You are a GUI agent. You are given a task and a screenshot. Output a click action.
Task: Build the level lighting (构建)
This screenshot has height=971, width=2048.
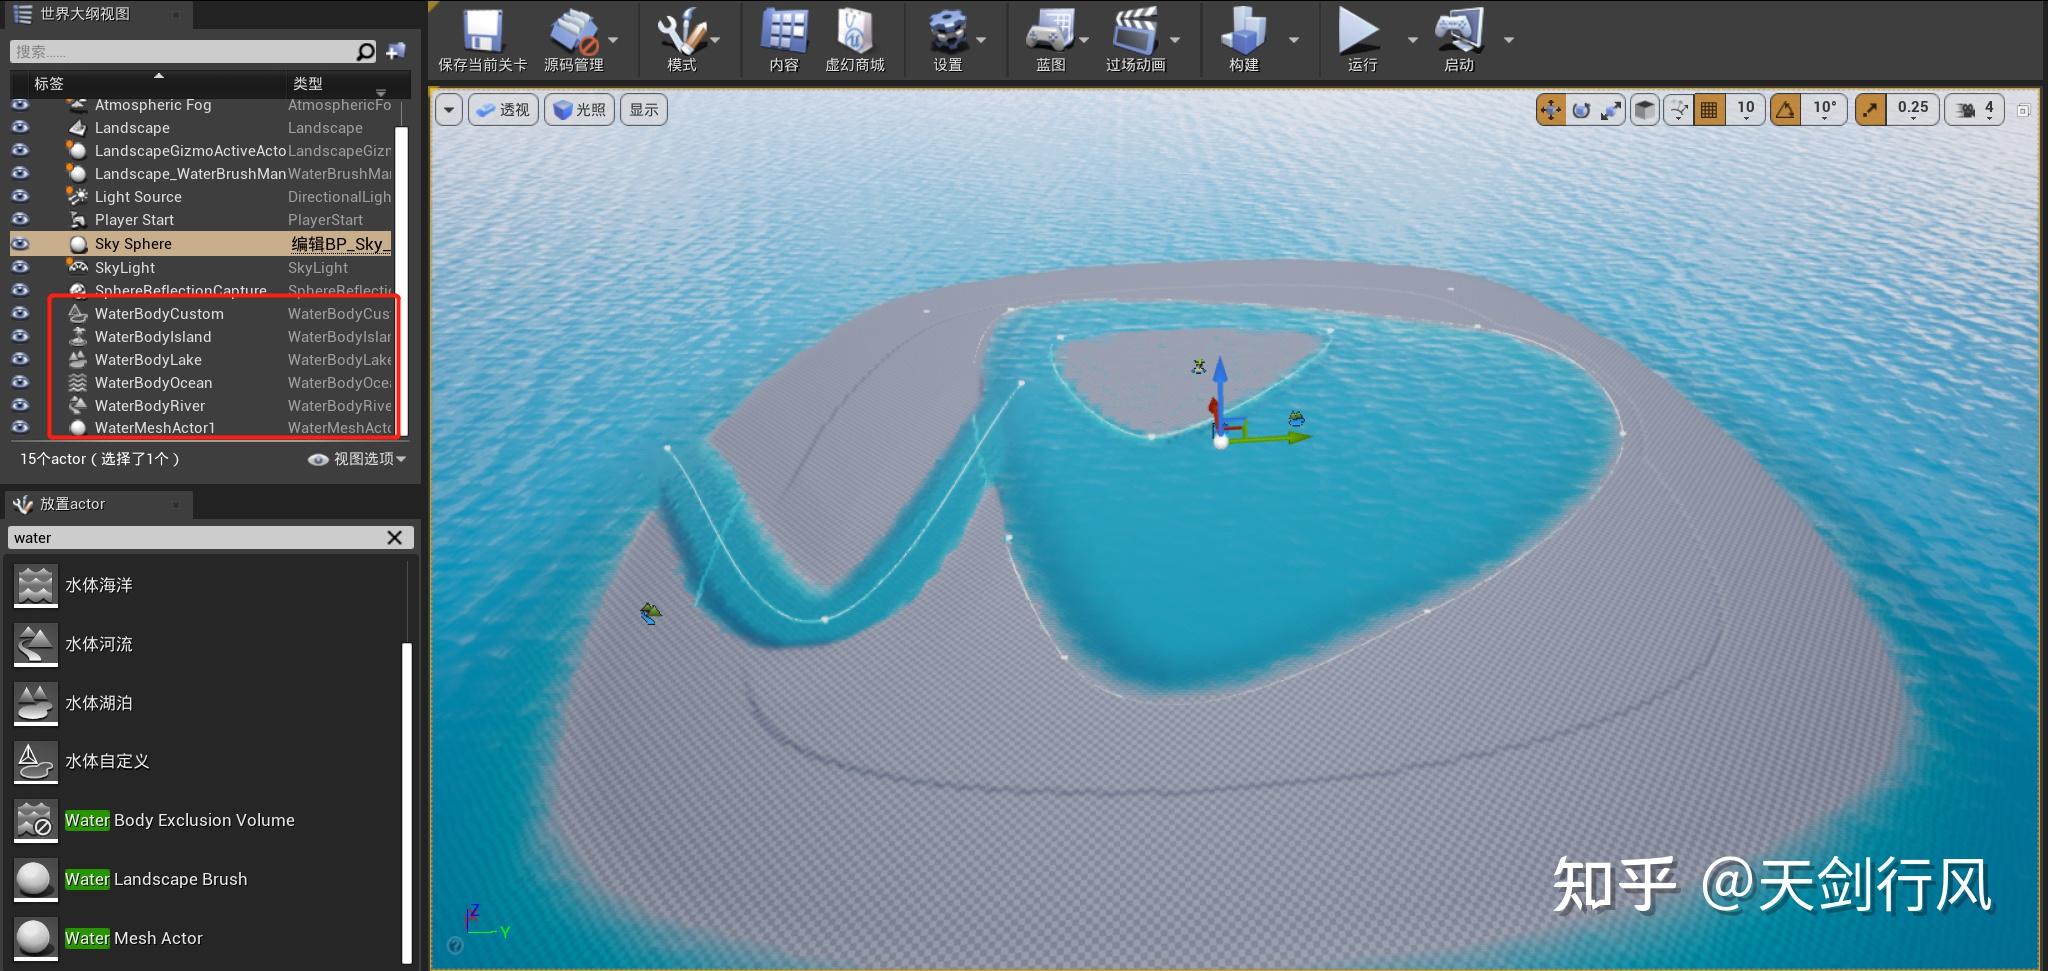(1243, 40)
